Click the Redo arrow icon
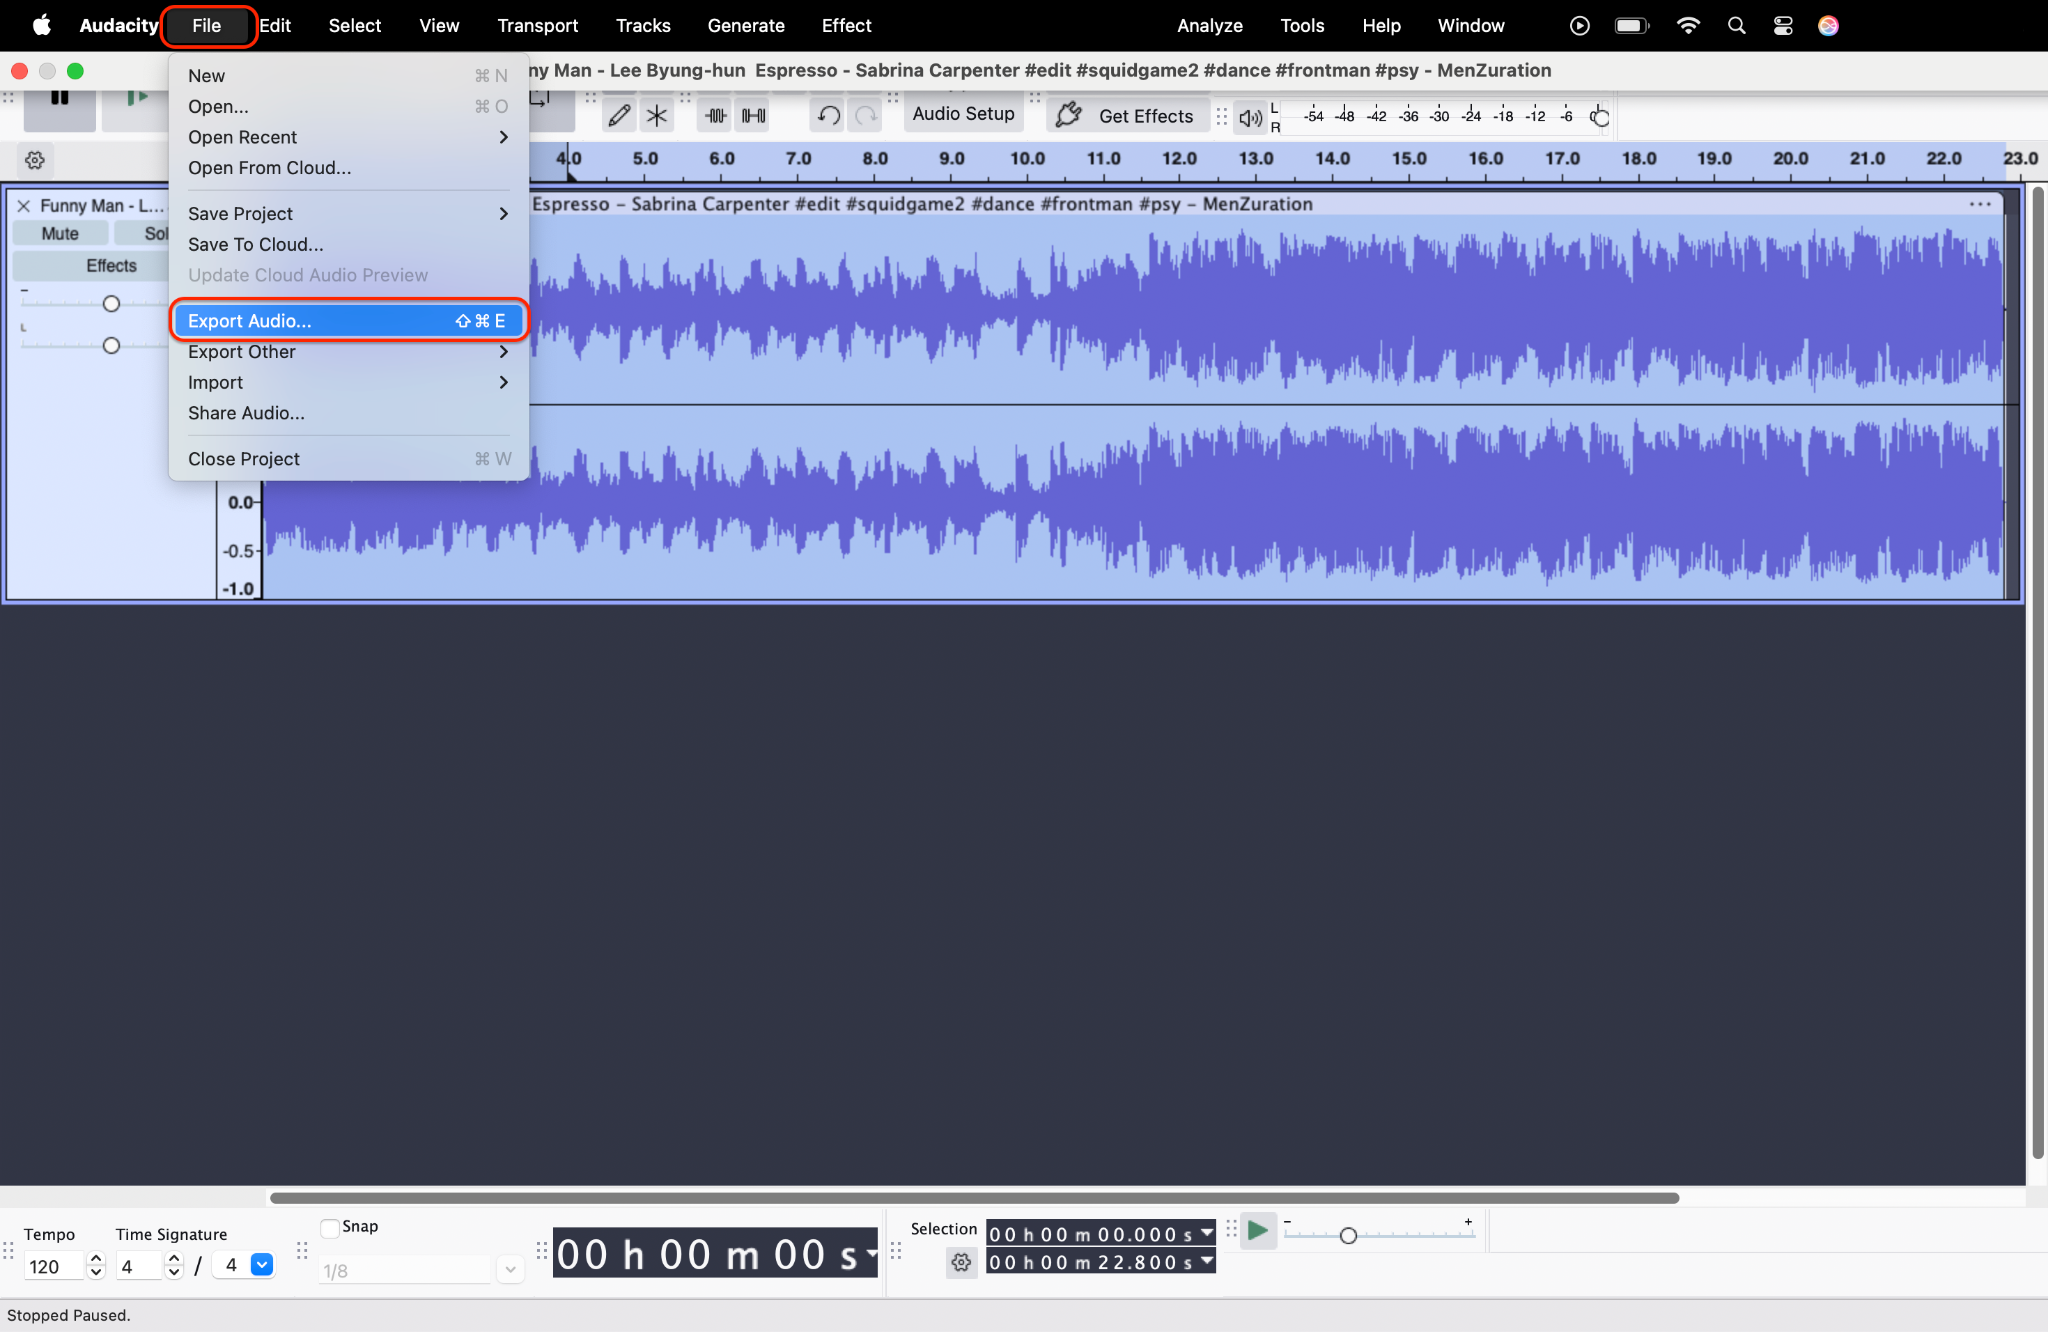 pyautogui.click(x=866, y=116)
